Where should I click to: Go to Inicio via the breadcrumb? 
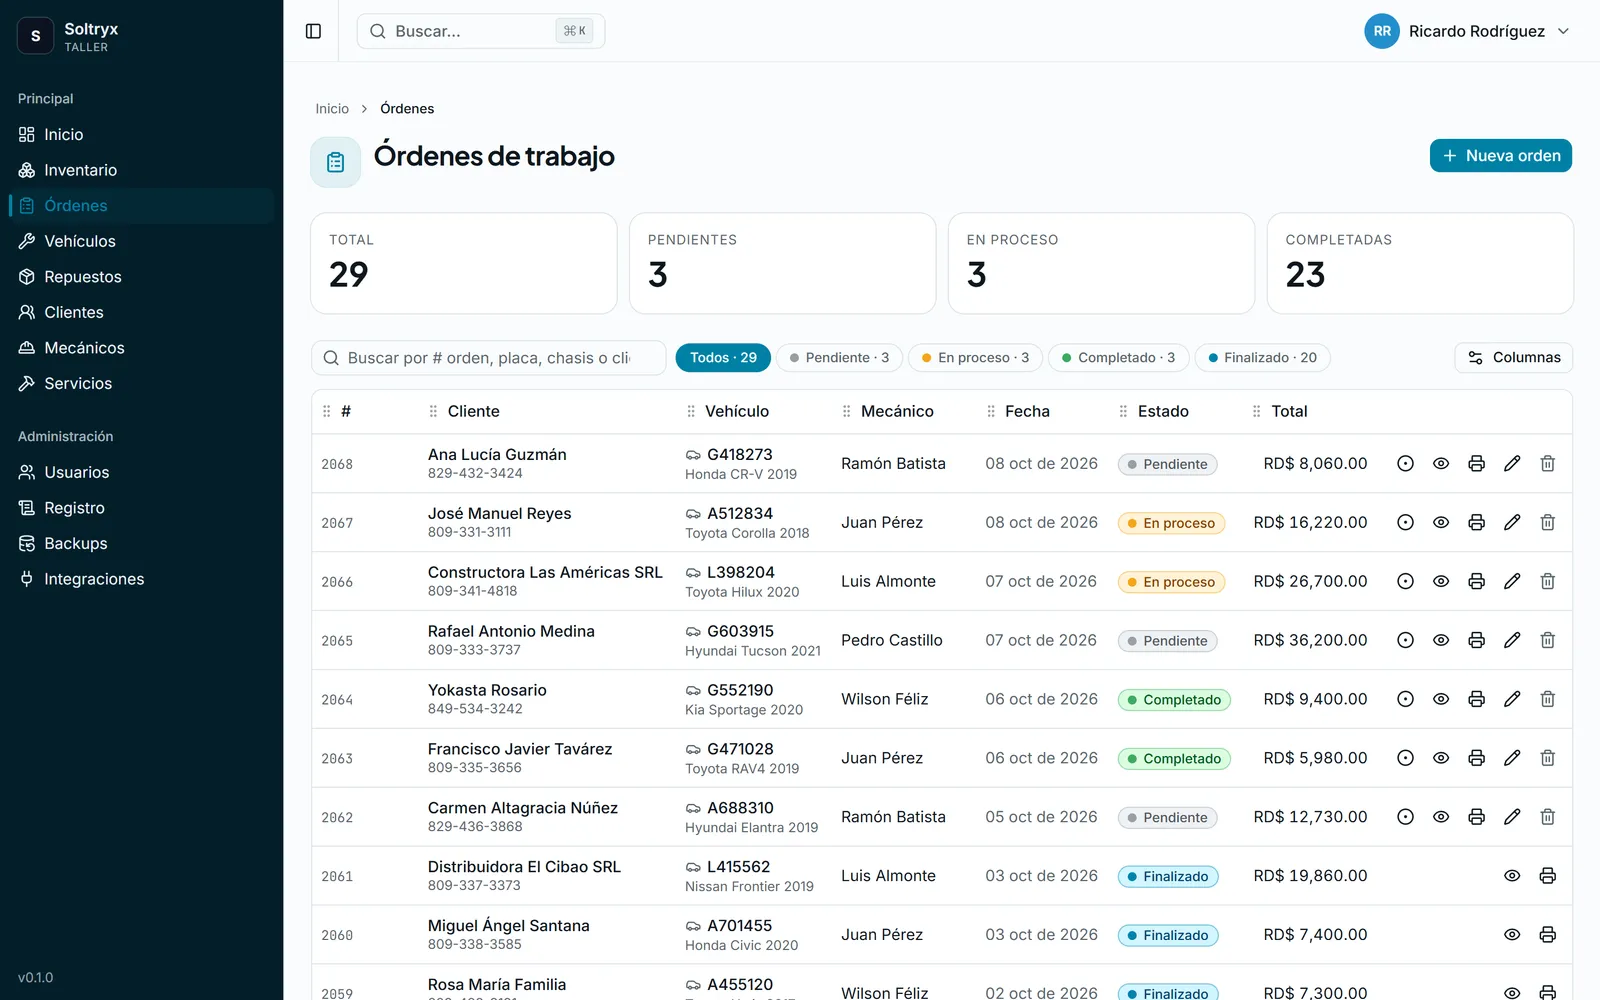coord(332,109)
